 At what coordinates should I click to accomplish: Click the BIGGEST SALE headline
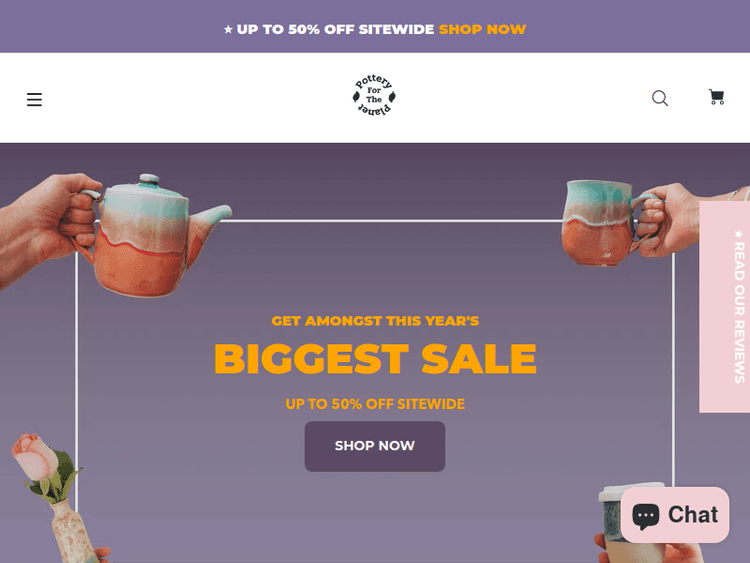(375, 359)
